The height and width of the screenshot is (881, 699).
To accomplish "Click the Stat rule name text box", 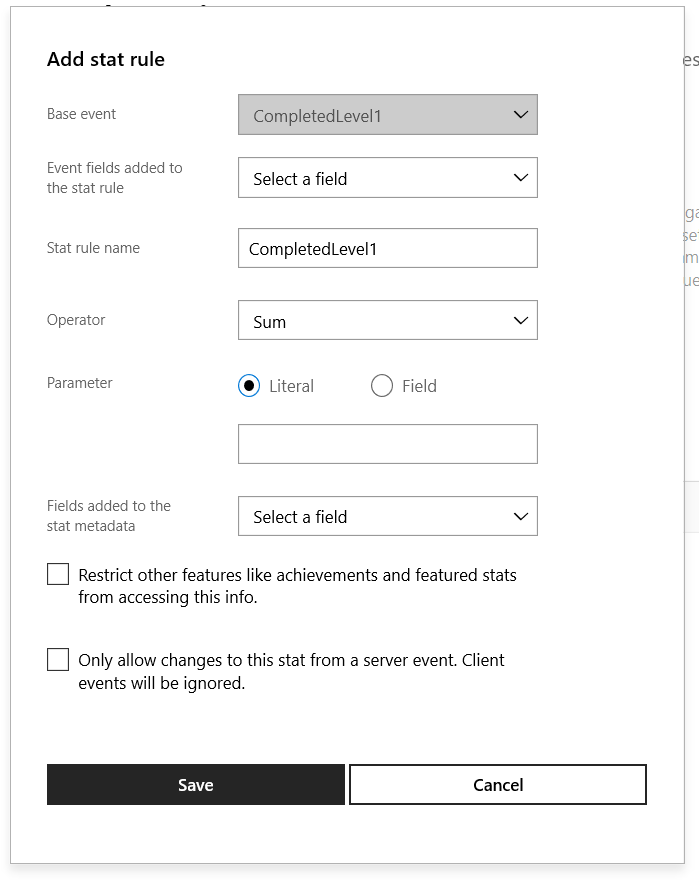I will tap(388, 247).
